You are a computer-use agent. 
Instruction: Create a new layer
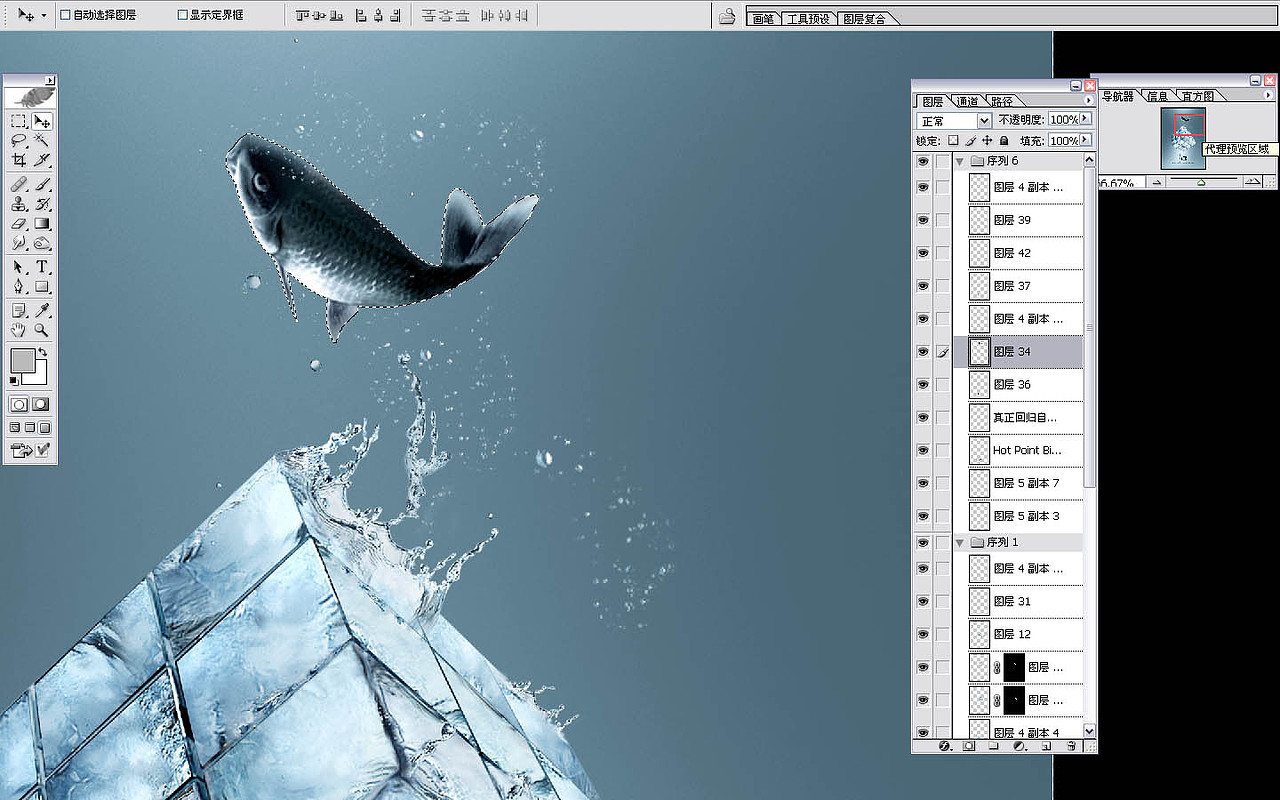(x=1046, y=746)
